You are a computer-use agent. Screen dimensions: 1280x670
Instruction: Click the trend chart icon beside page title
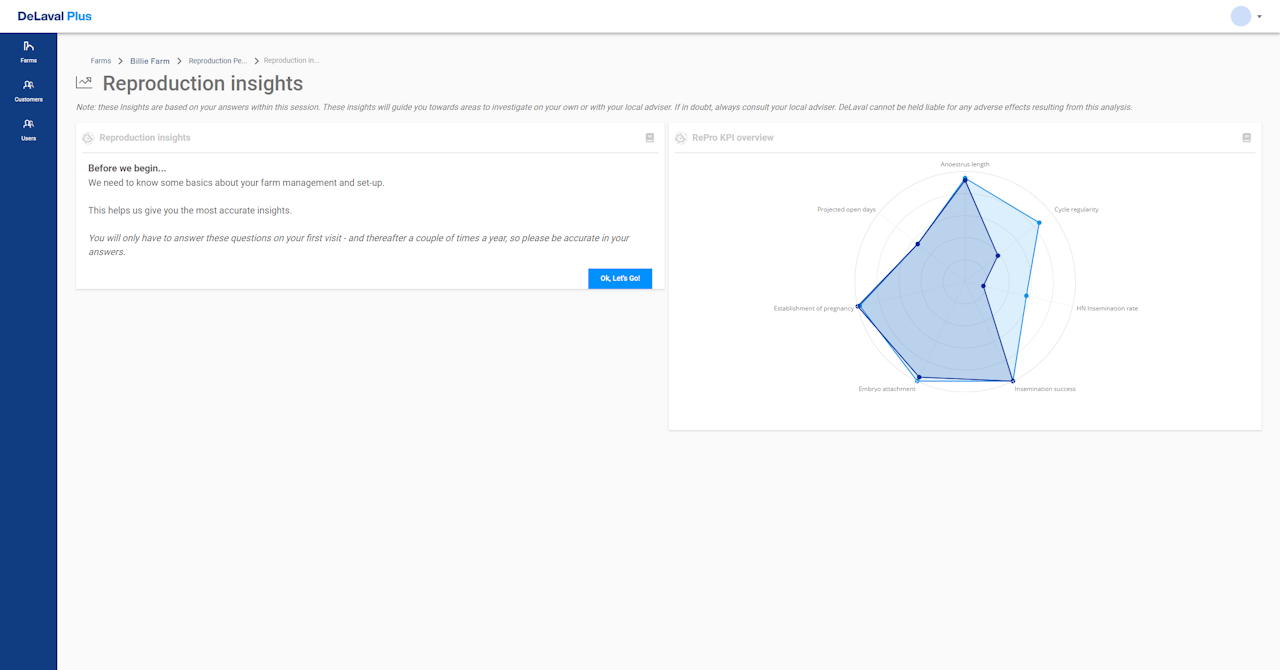click(84, 83)
